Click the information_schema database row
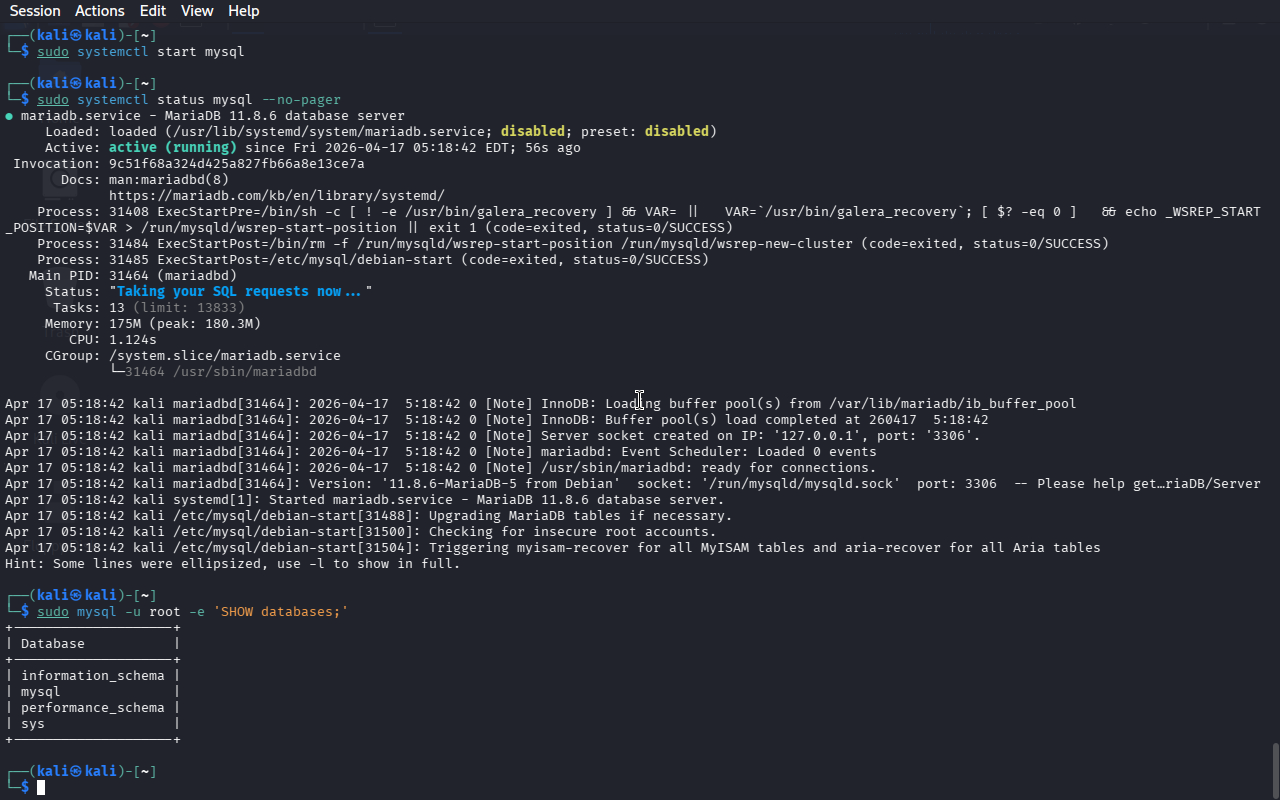 pyautogui.click(x=92, y=676)
